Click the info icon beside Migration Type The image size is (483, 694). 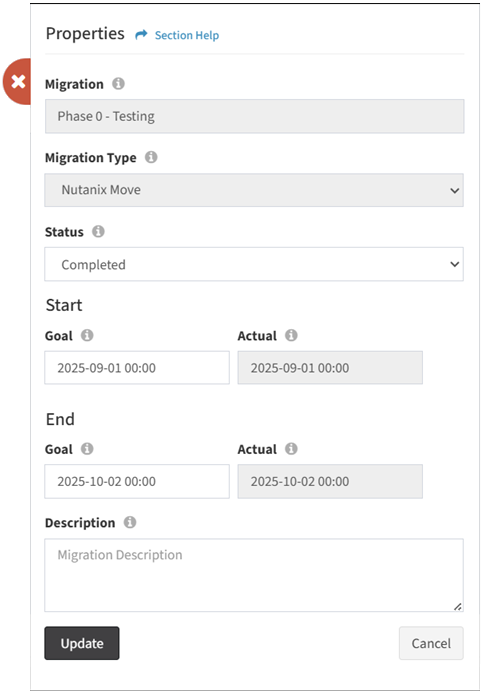coord(151,157)
